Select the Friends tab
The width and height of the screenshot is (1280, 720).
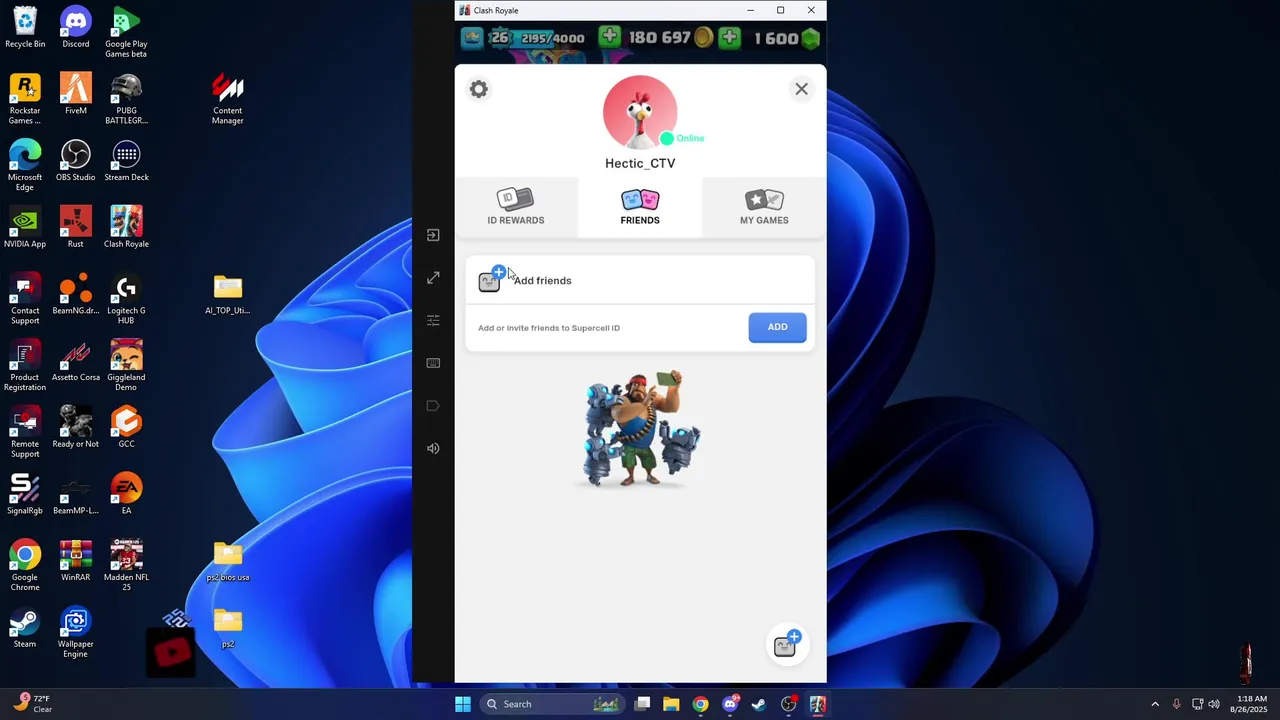coord(640,207)
